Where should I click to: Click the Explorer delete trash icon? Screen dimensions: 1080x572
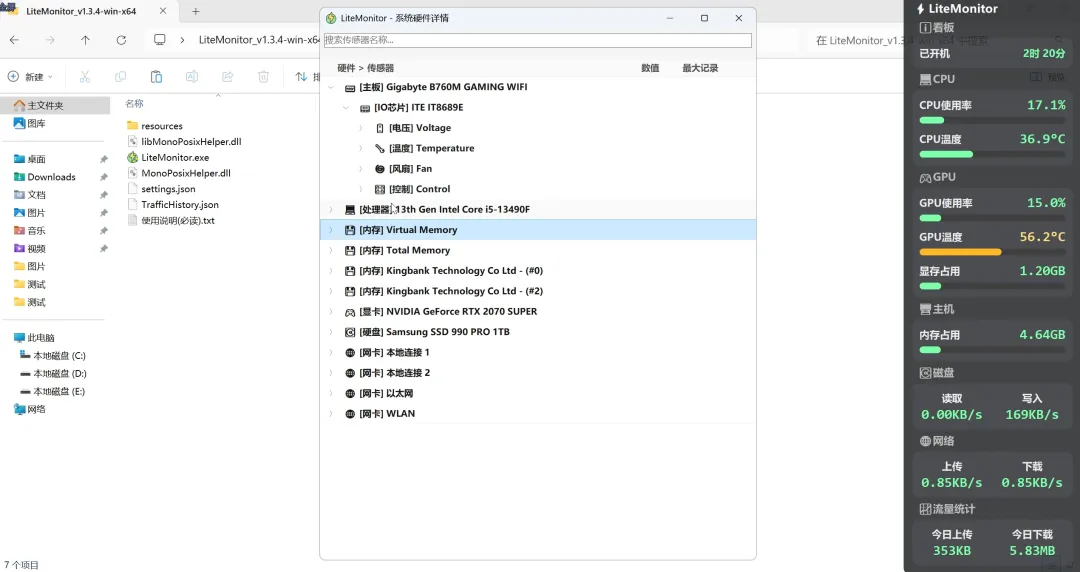coord(263,76)
